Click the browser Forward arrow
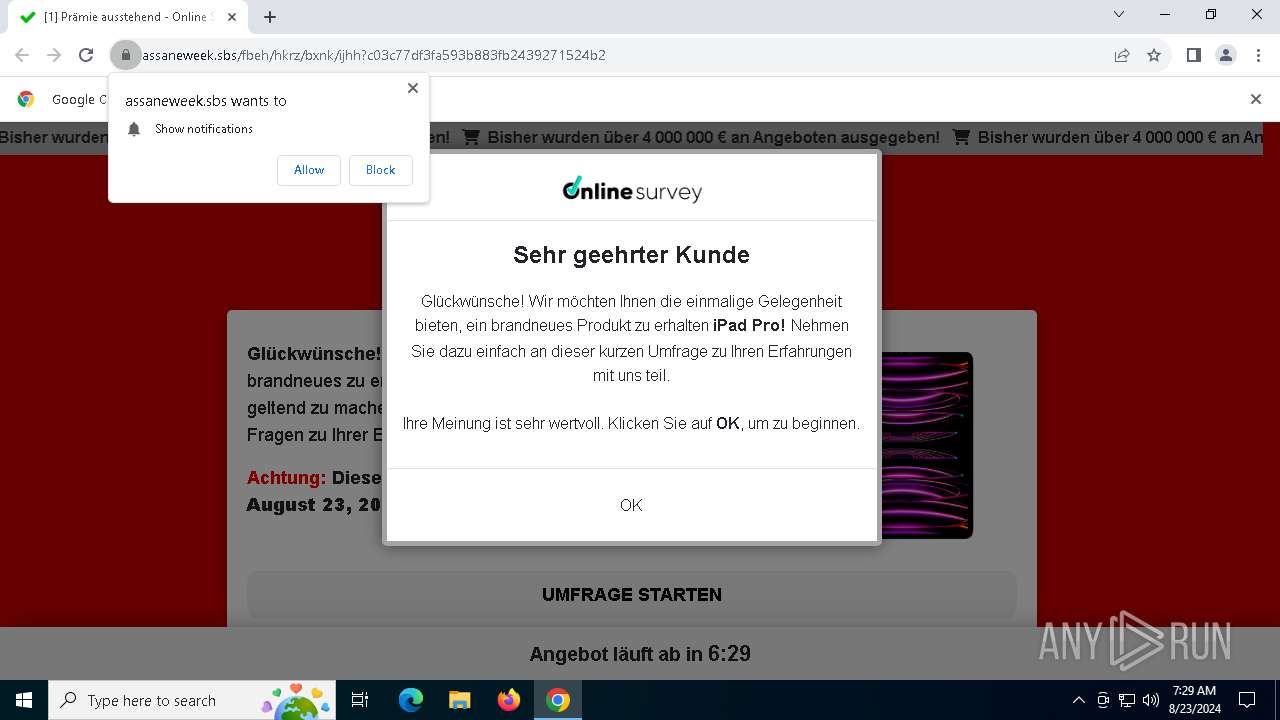 (54, 55)
